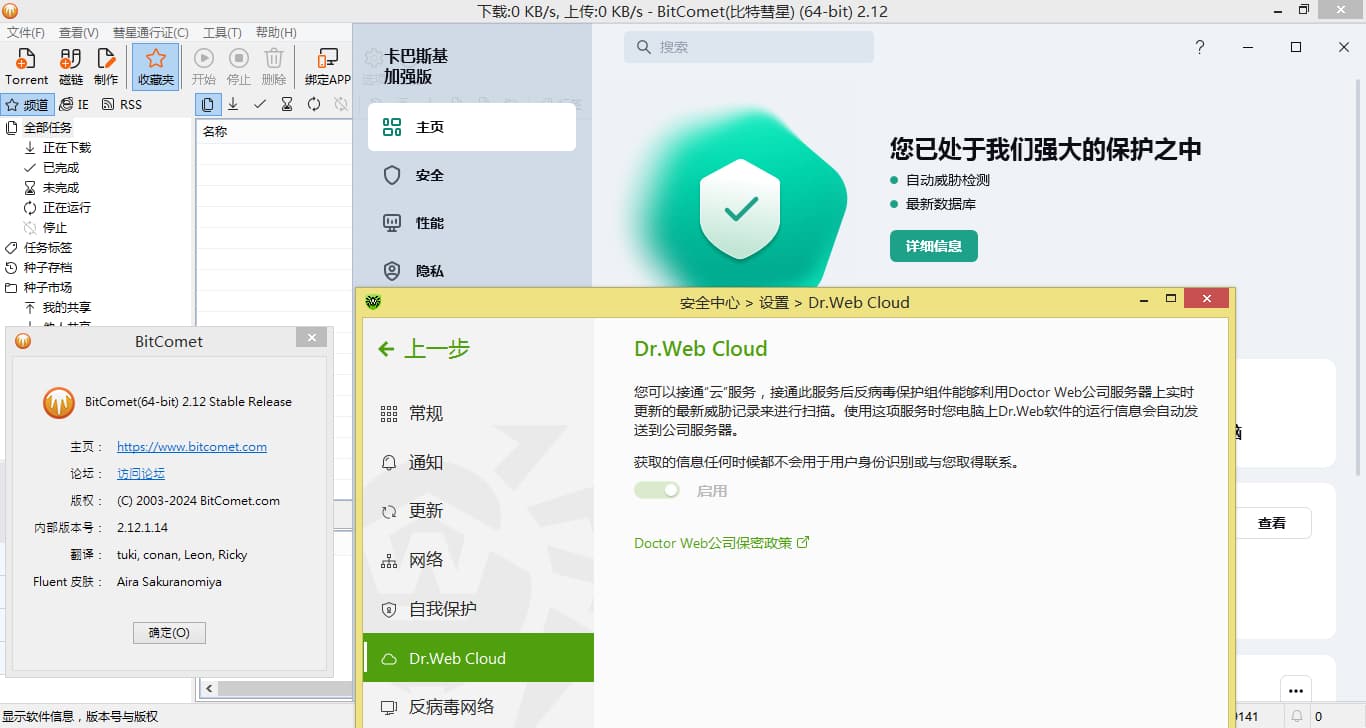Viewport: 1366px width, 728px height.
Task: Select the all-tasks document filter icon above 名称
Action: pyautogui.click(x=207, y=104)
